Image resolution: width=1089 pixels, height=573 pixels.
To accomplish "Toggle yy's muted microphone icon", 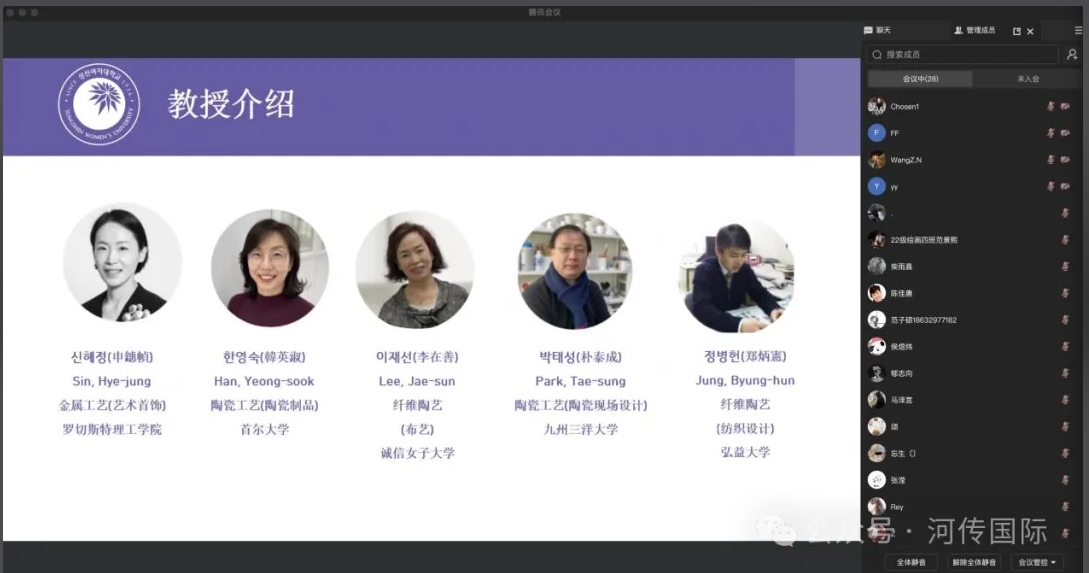I will 1051,186.
